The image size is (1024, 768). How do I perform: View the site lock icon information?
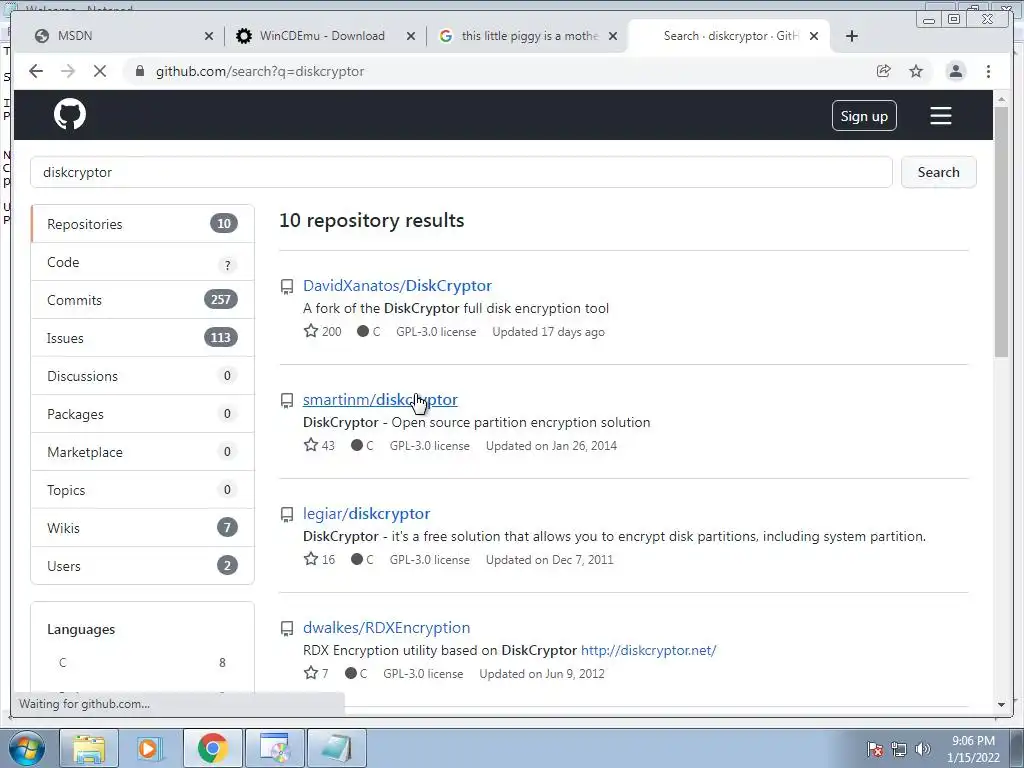(x=139, y=71)
